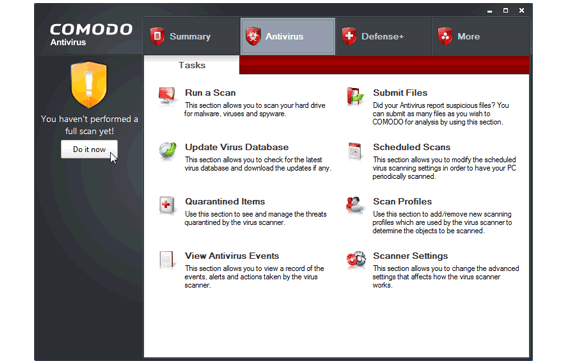Open the Scan Profiles section
Screen dimensions: 575x364
click(402, 202)
